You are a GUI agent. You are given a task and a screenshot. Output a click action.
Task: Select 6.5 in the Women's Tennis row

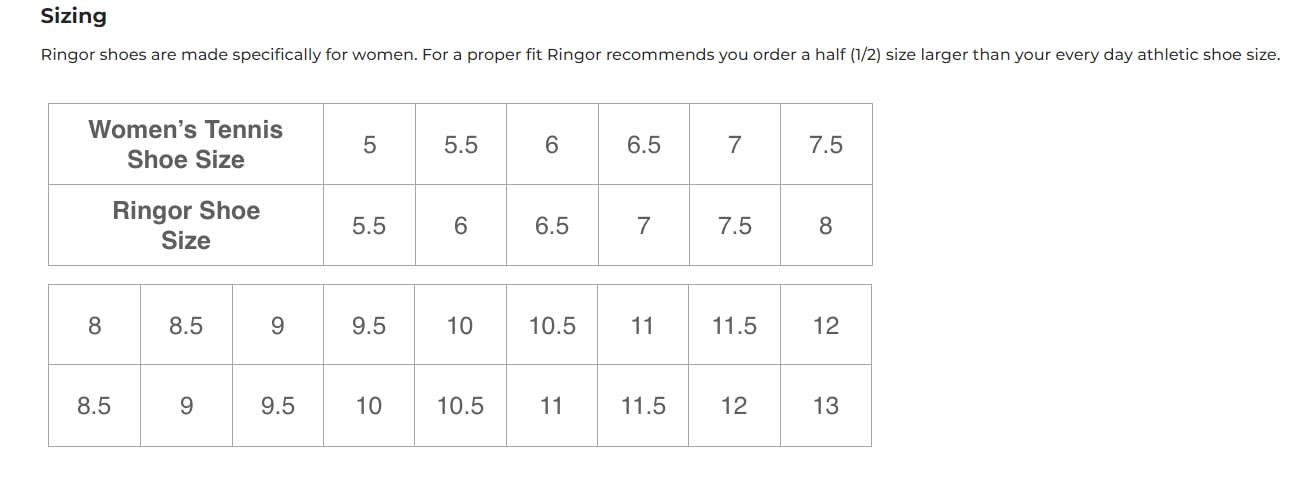[644, 144]
